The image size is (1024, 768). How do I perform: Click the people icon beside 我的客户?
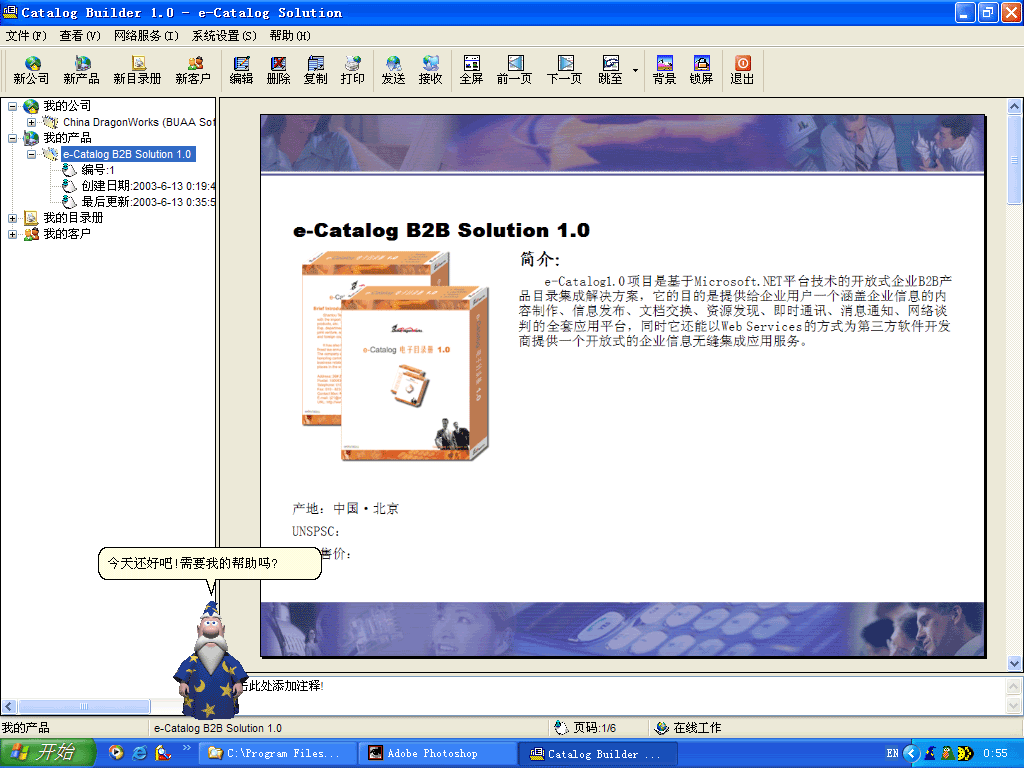point(31,234)
